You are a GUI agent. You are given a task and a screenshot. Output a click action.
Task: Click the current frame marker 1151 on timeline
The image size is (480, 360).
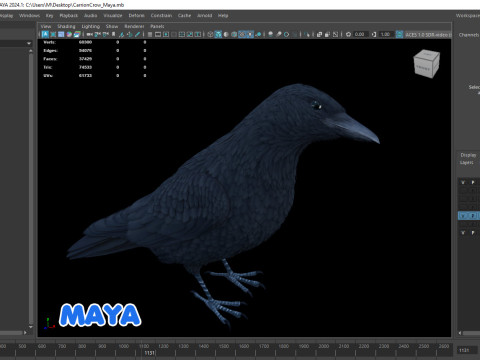[x=150, y=353]
